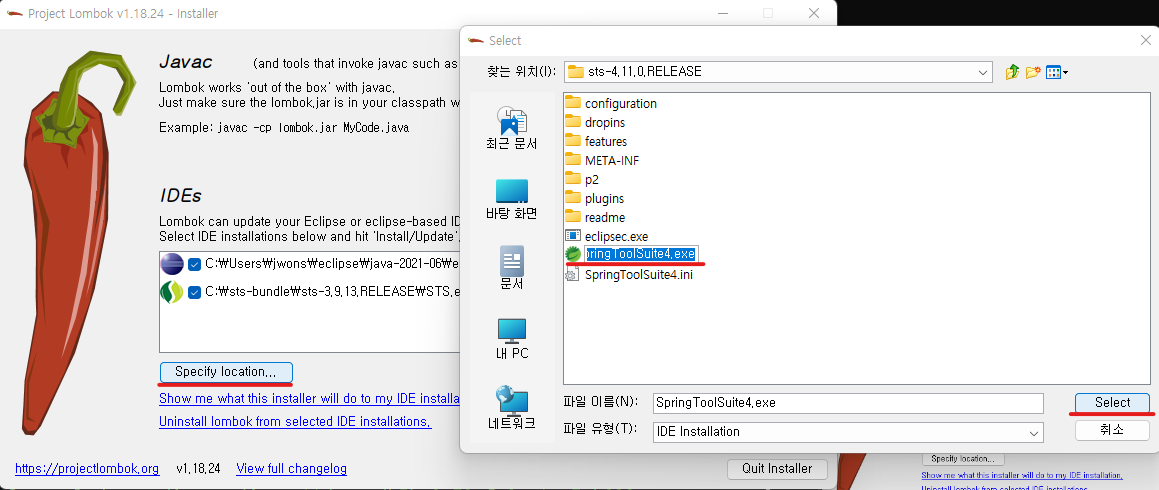Select the SpringToolSuite4.ini file name
The width and height of the screenshot is (1159, 490).
[x=639, y=274]
